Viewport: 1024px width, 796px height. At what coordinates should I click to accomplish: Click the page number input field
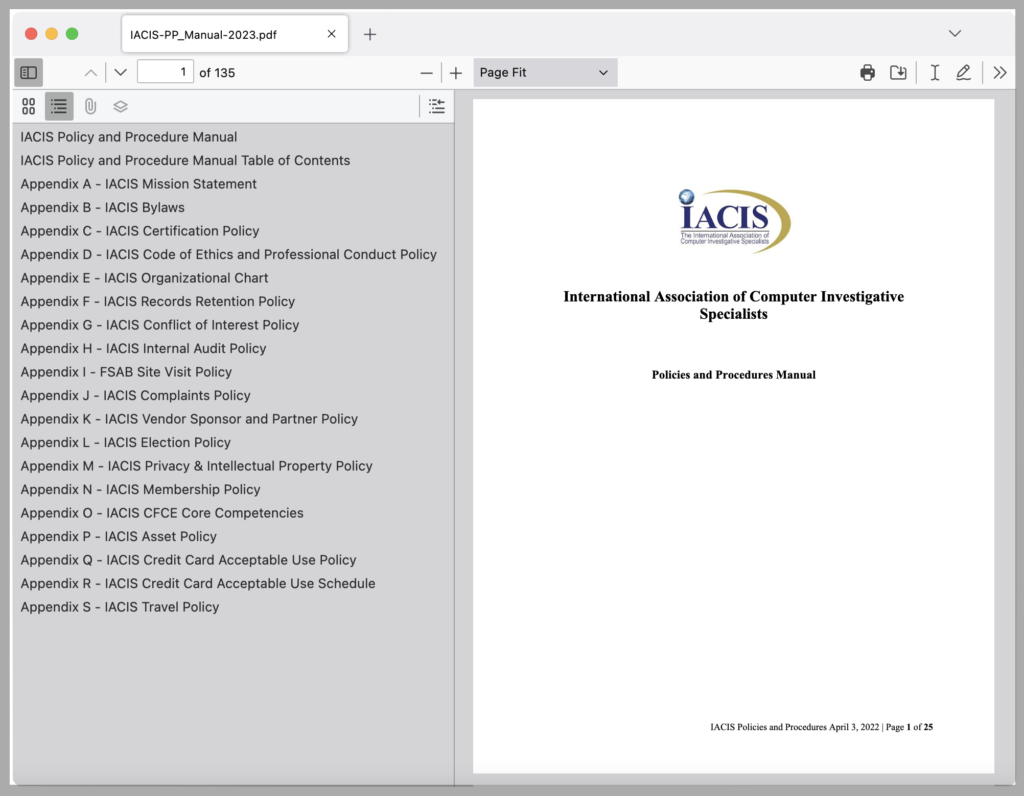(x=165, y=72)
